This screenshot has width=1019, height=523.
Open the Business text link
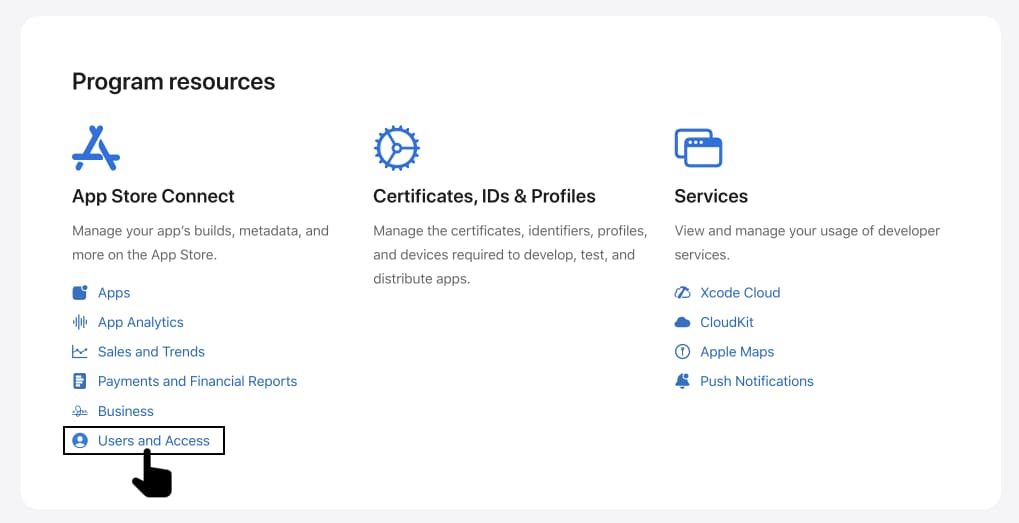point(126,411)
